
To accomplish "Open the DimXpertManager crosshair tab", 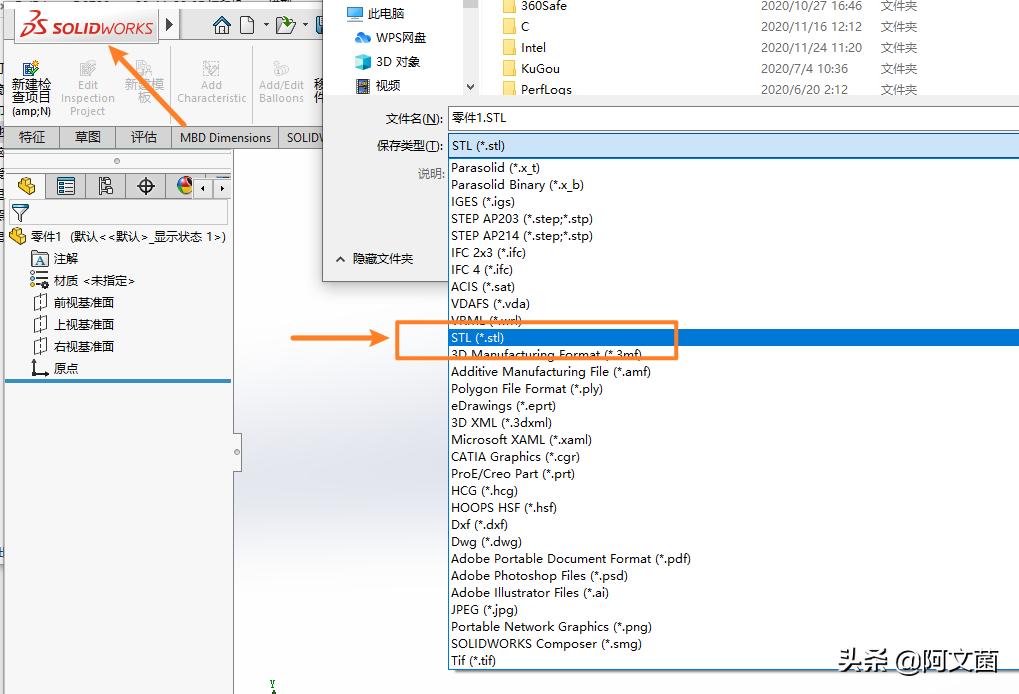I will click(146, 186).
